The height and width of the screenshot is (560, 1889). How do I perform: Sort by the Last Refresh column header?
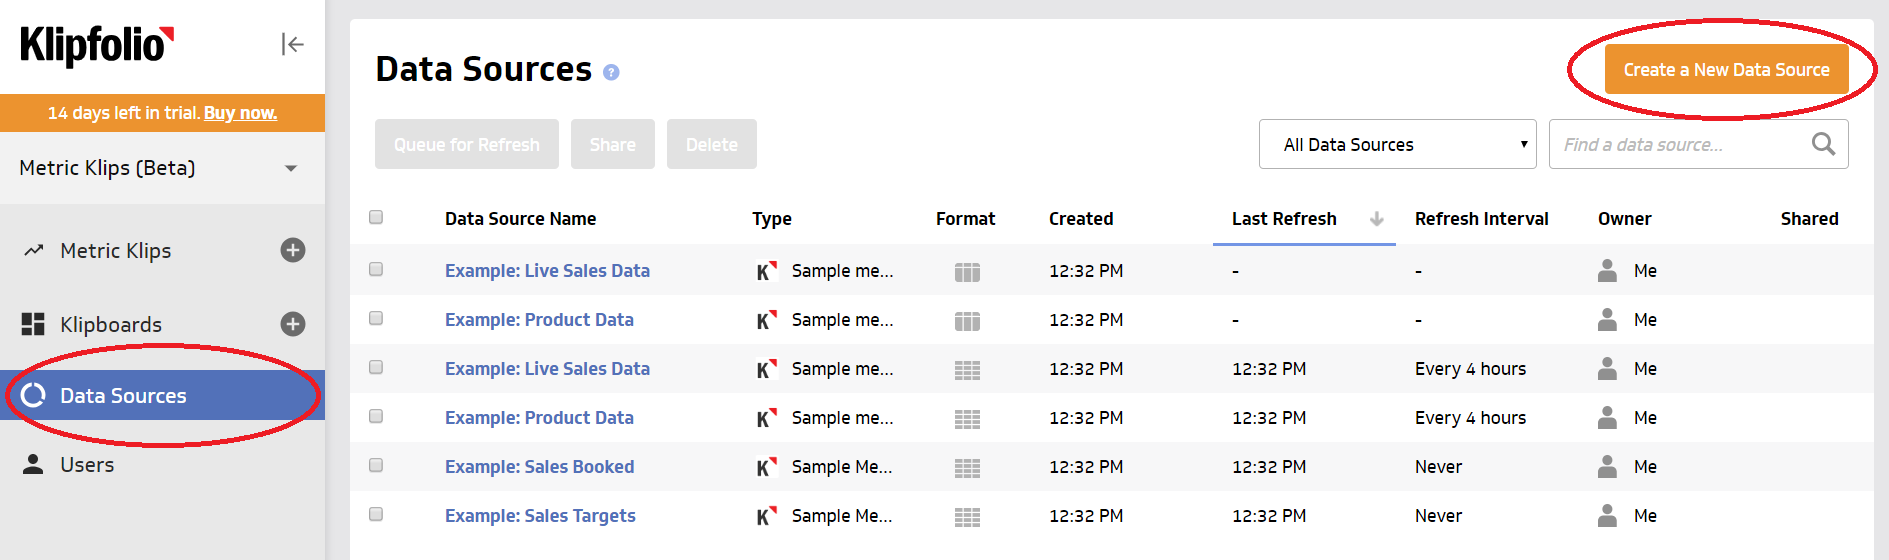[1284, 219]
